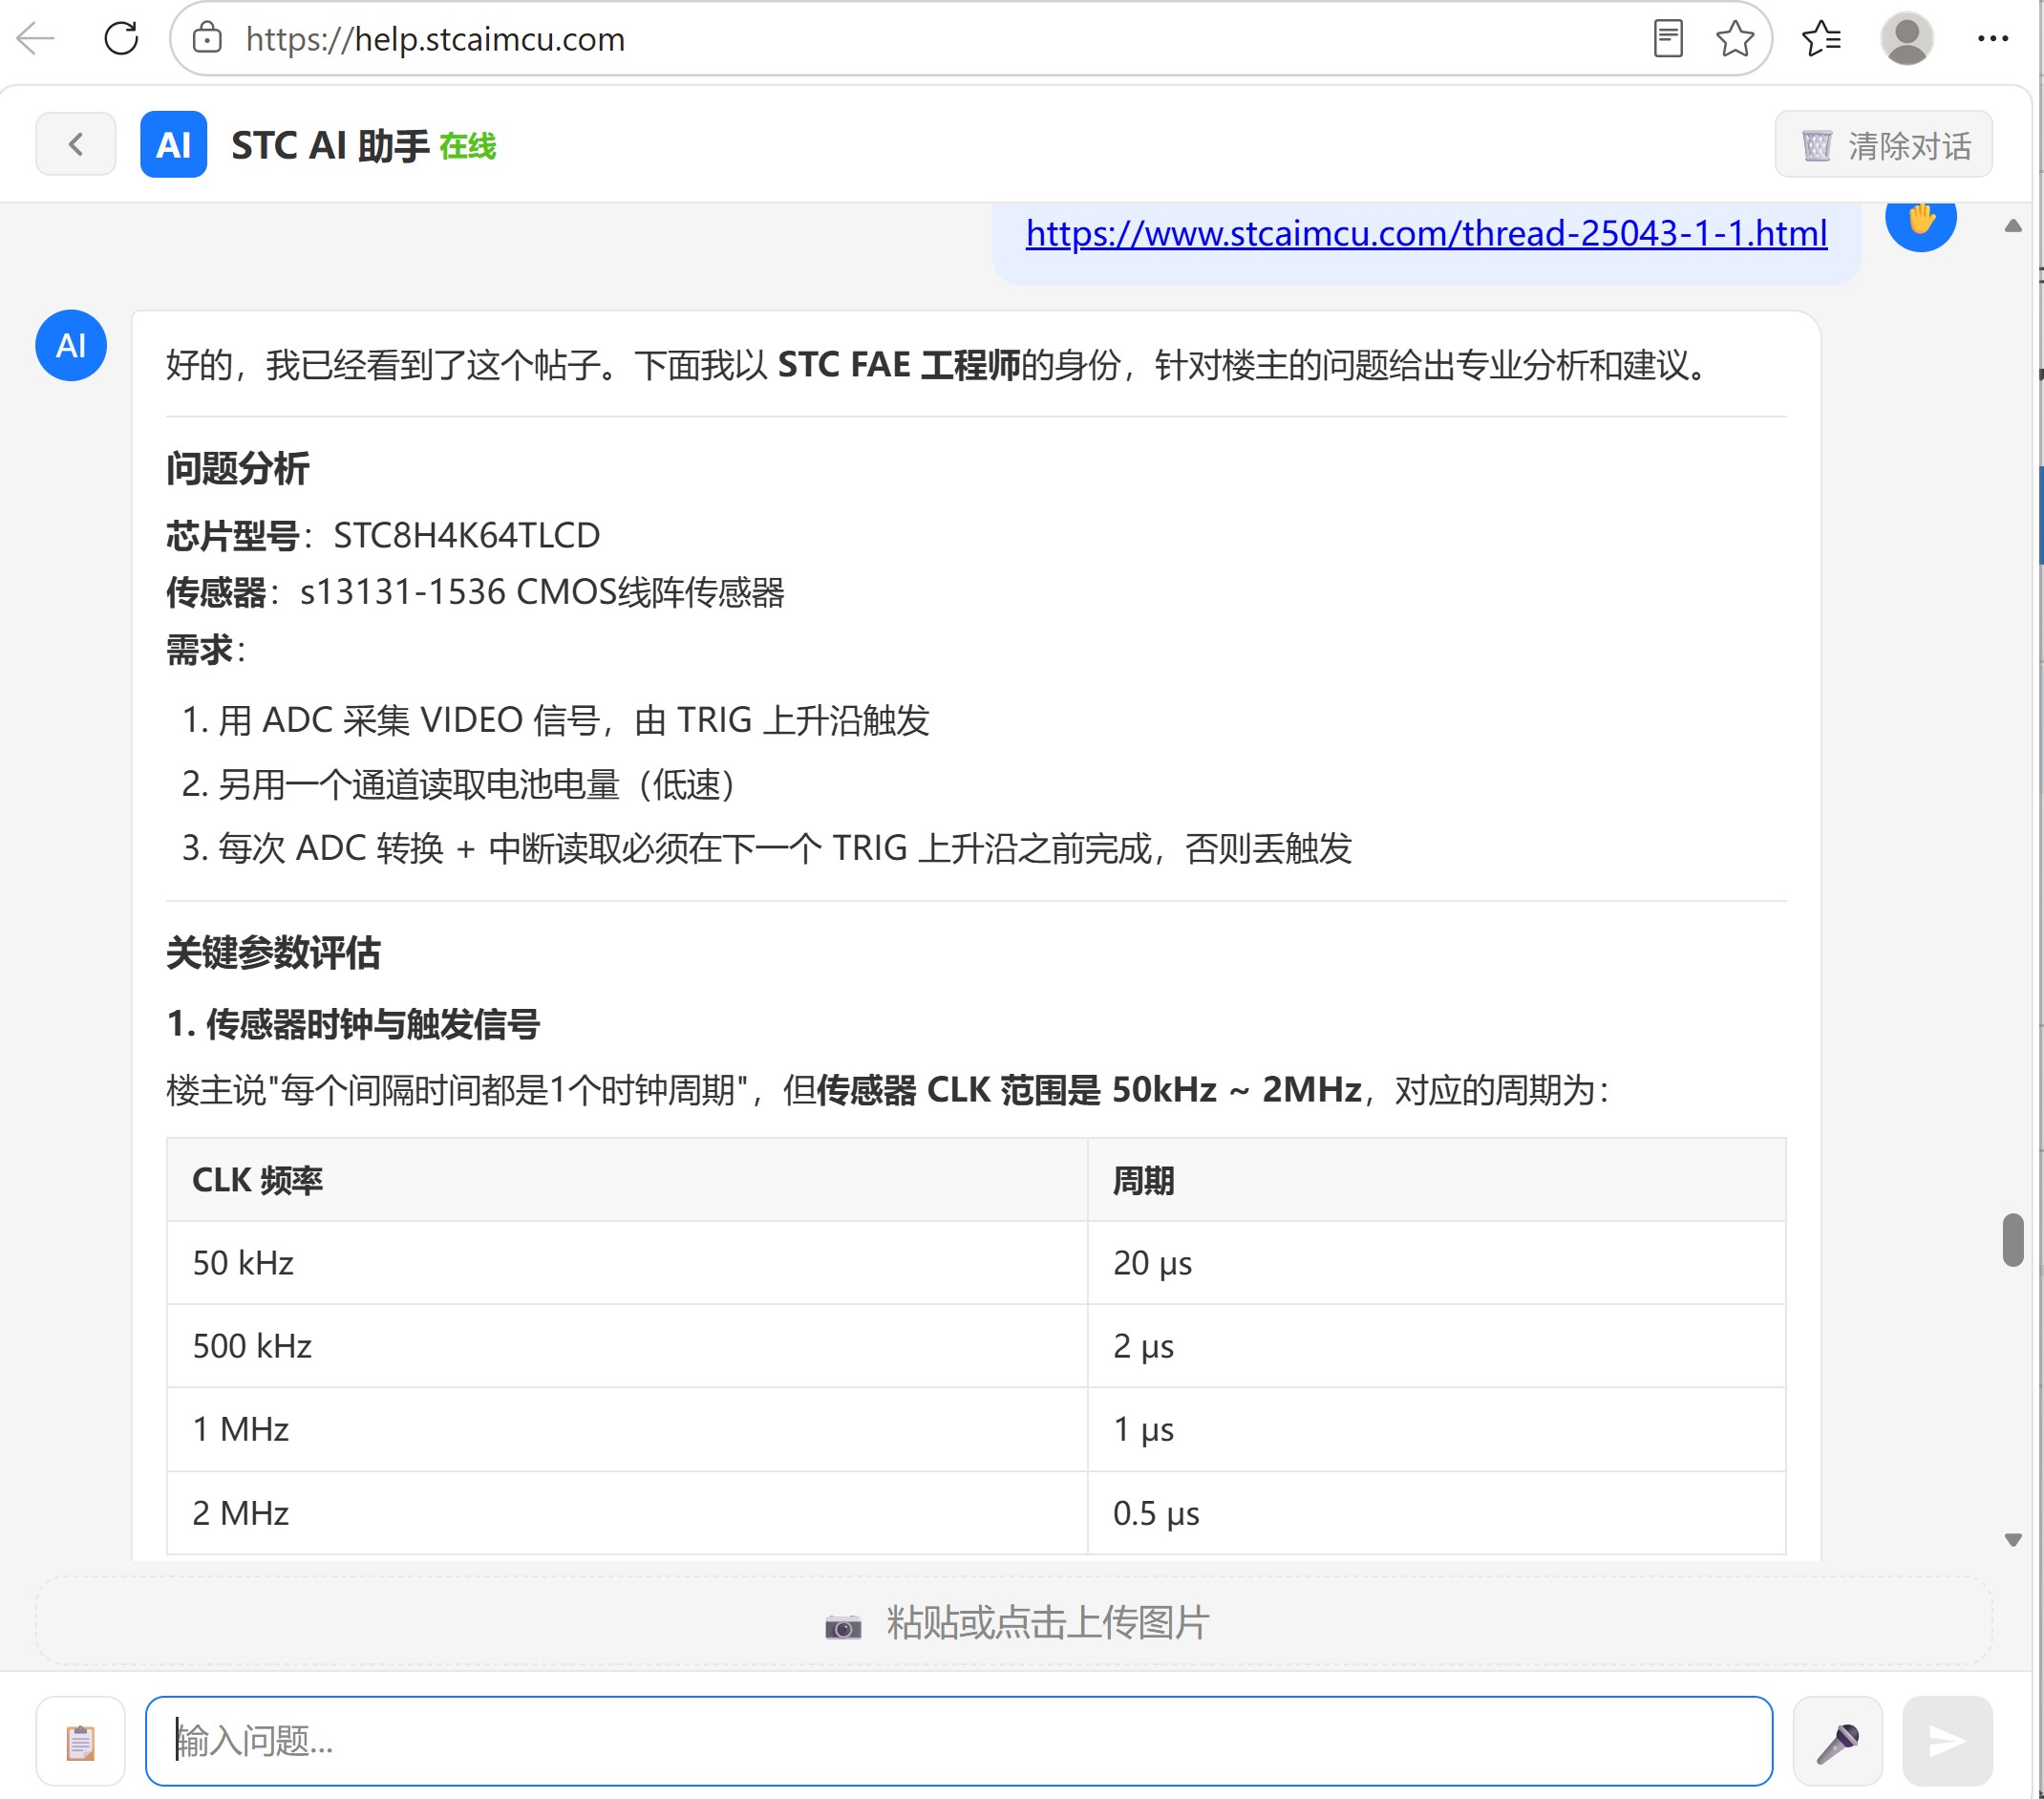Click scrollbar down arrow
The width and height of the screenshot is (2044, 1799).
tap(2013, 1540)
